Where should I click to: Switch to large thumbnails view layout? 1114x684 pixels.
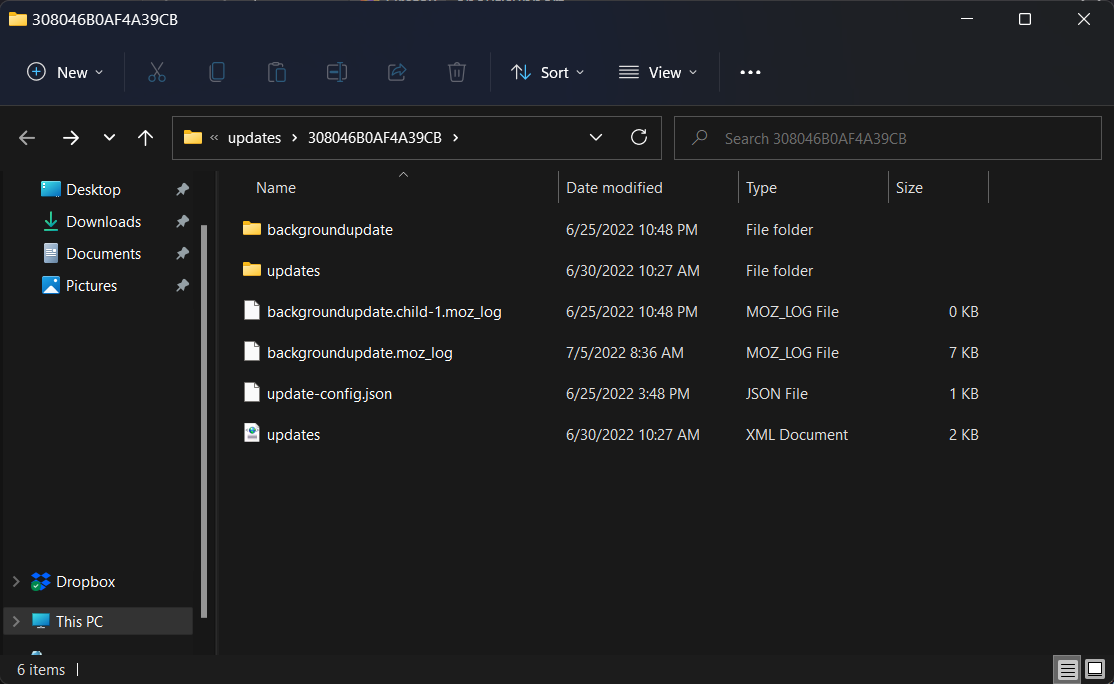tap(1095, 669)
